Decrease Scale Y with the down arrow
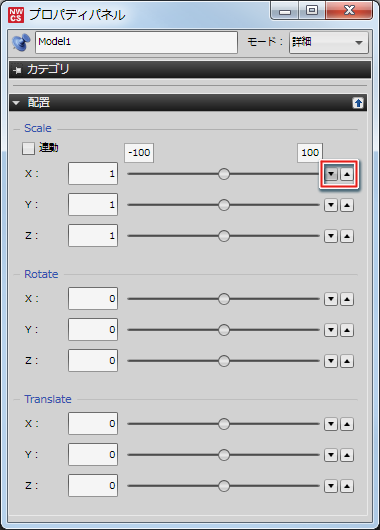The image size is (380, 530). coord(331,205)
